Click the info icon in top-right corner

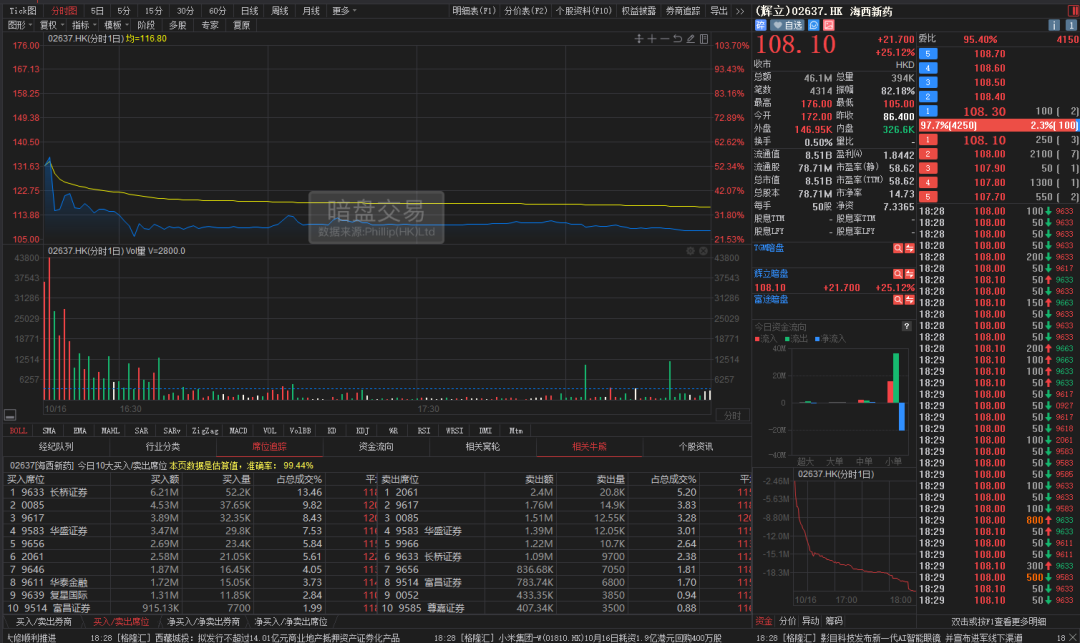1054,26
